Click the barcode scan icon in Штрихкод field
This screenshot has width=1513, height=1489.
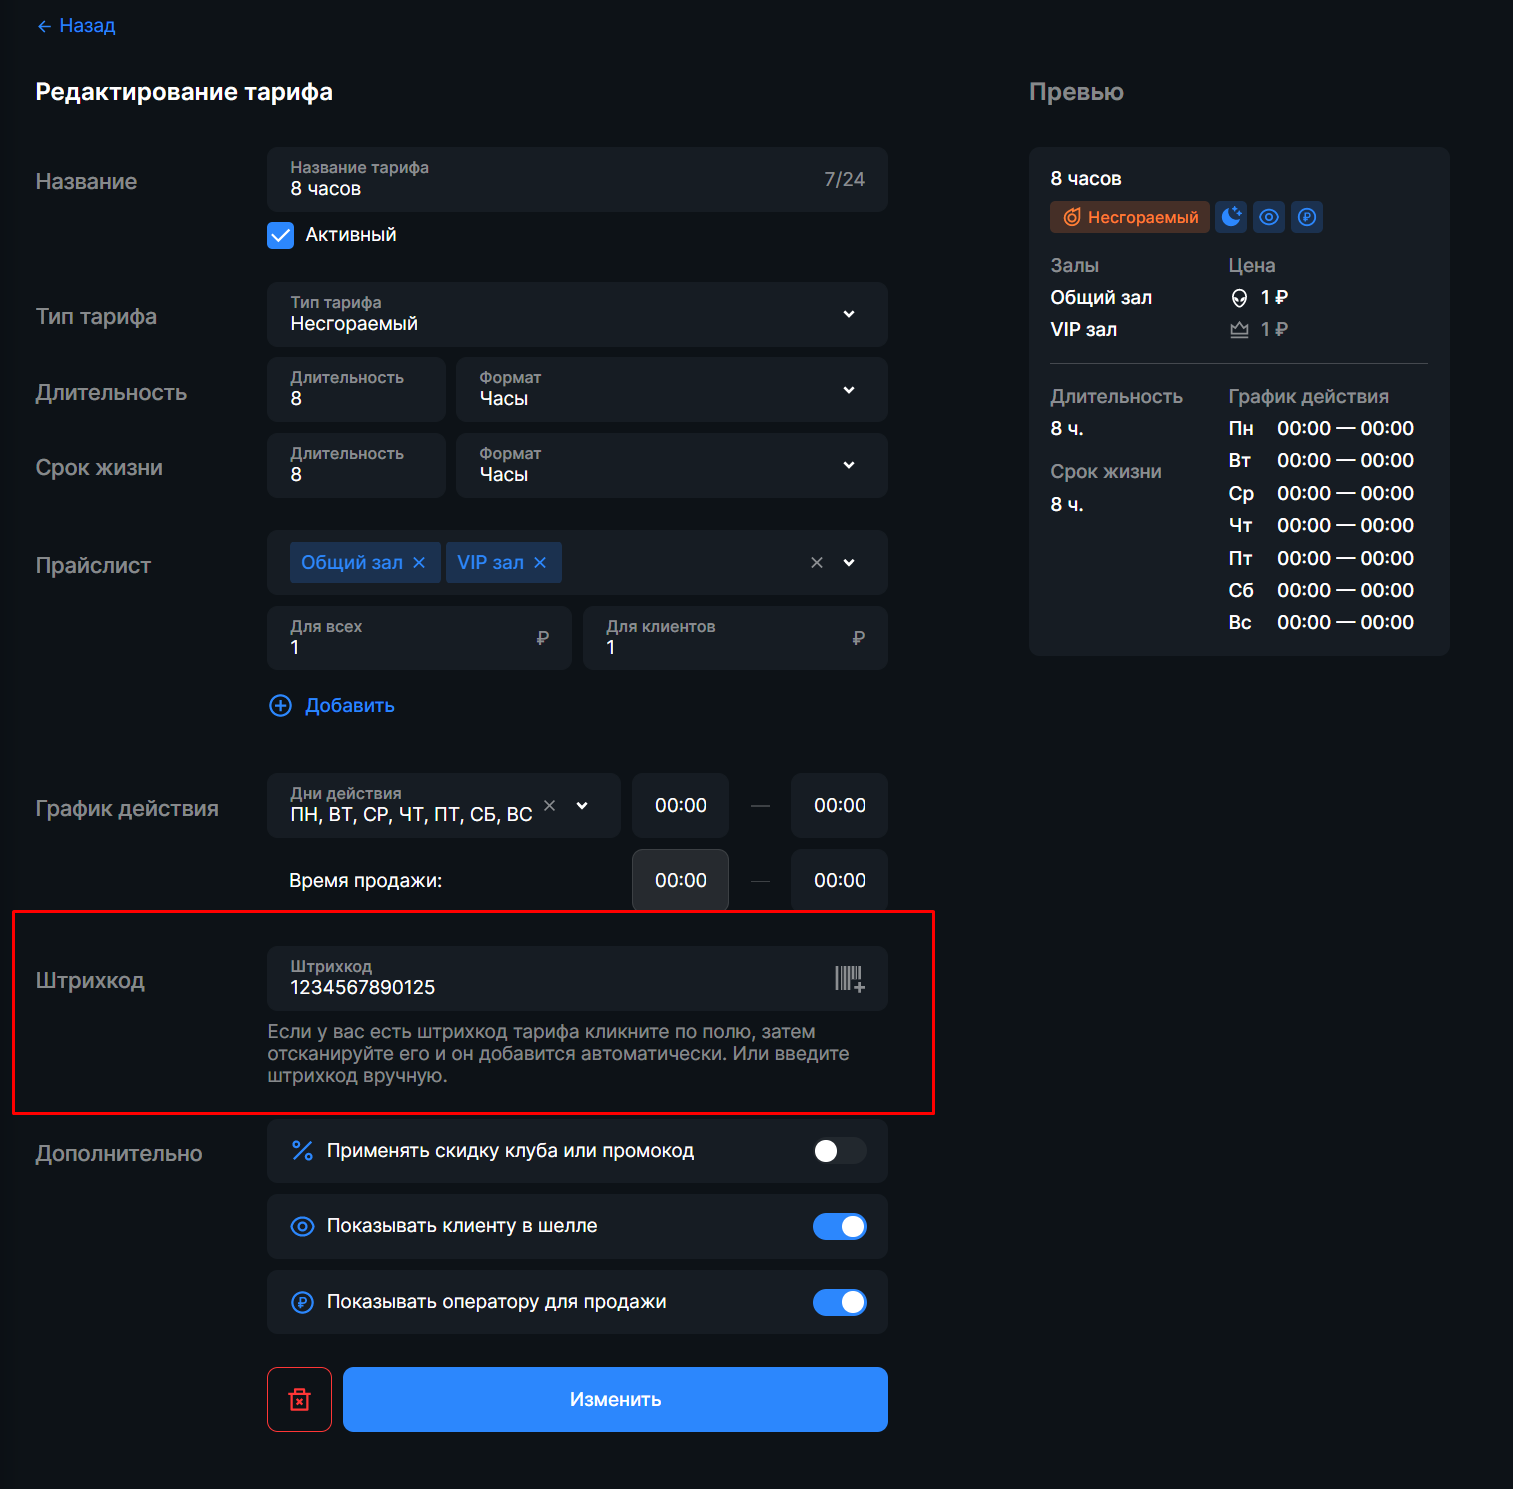(849, 979)
